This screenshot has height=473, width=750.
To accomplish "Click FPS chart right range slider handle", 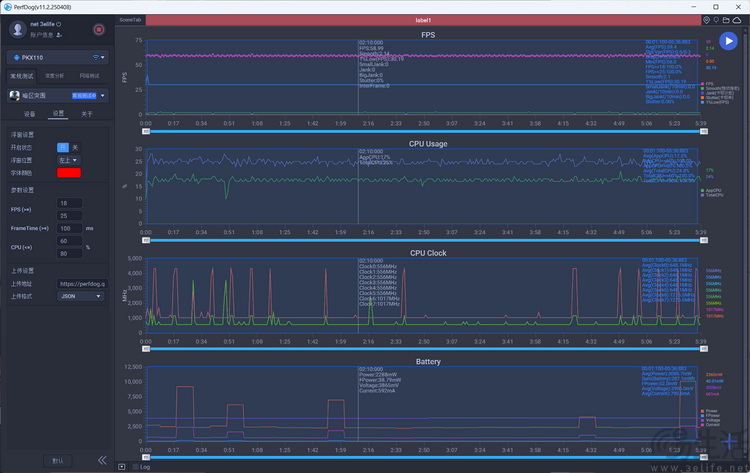I will pos(704,131).
